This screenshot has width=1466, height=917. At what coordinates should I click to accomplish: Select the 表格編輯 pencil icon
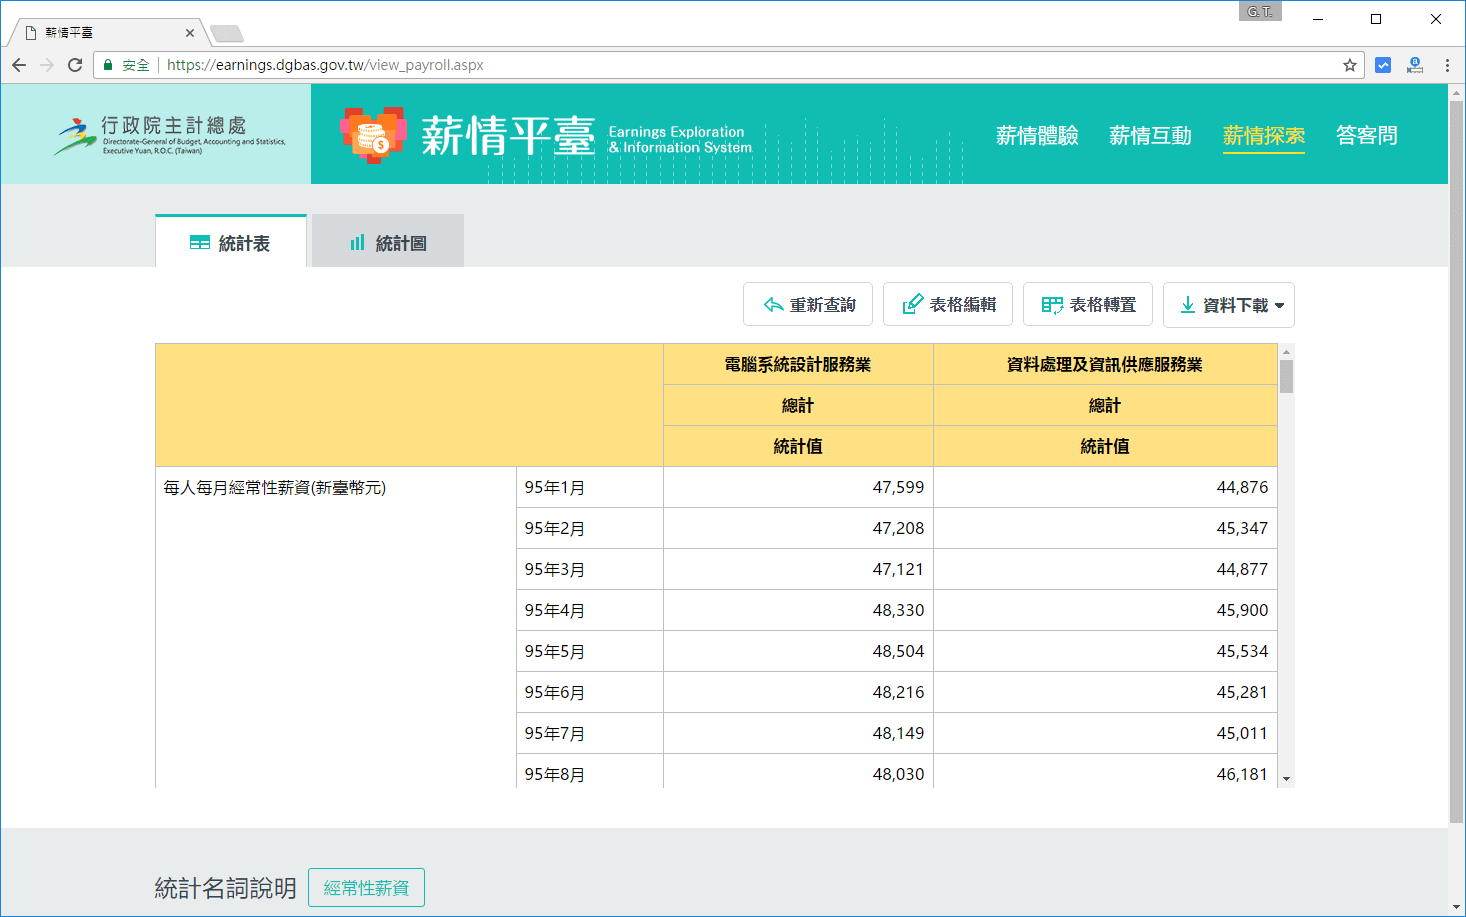click(x=913, y=304)
